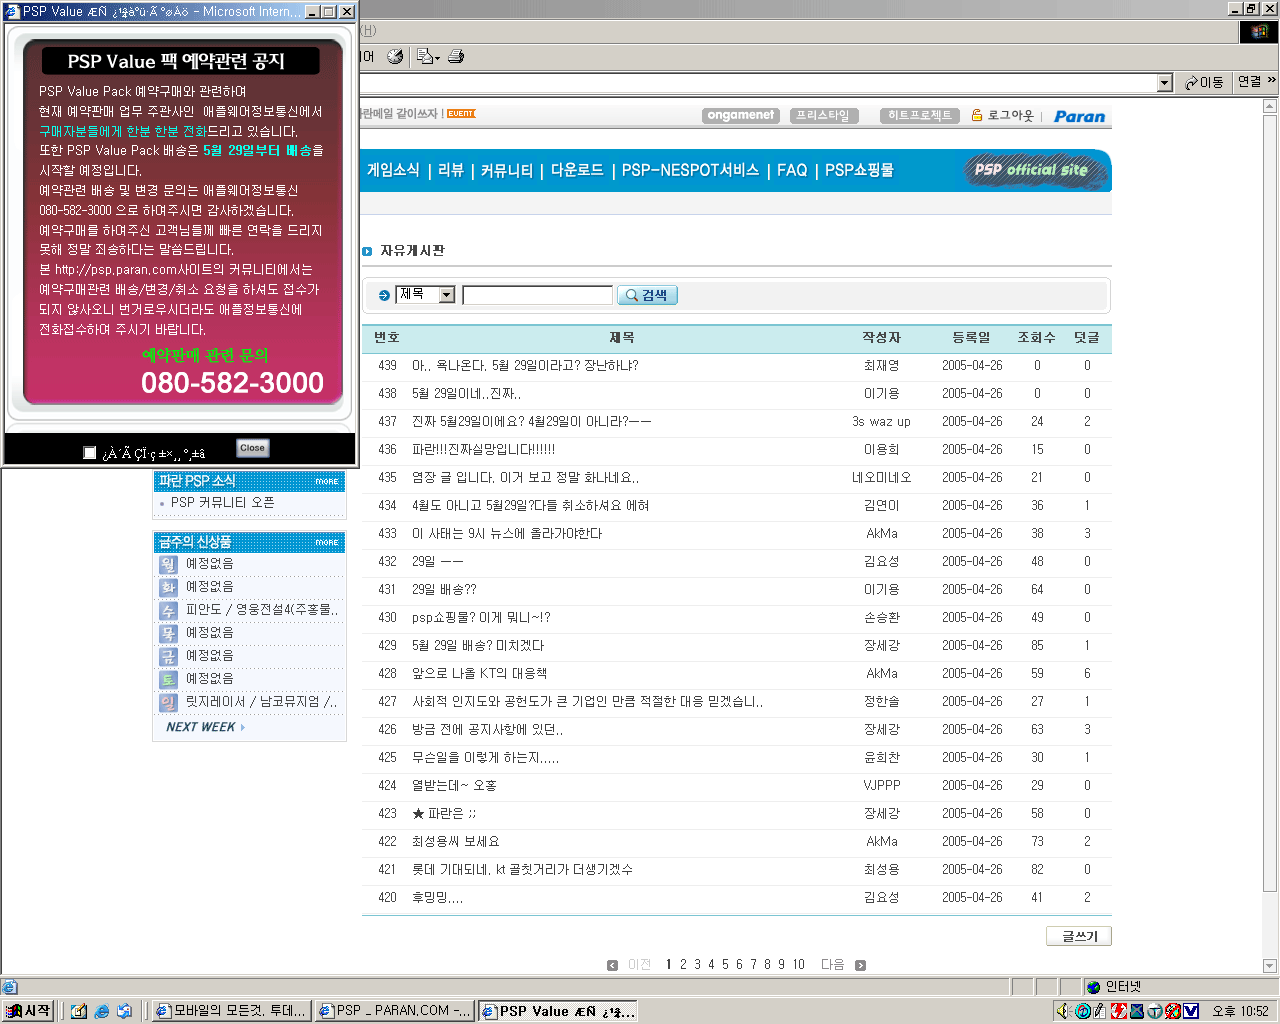Click the 히트프로젝트 header button
Viewport: 1280px width, 1024px height.
coord(920,115)
